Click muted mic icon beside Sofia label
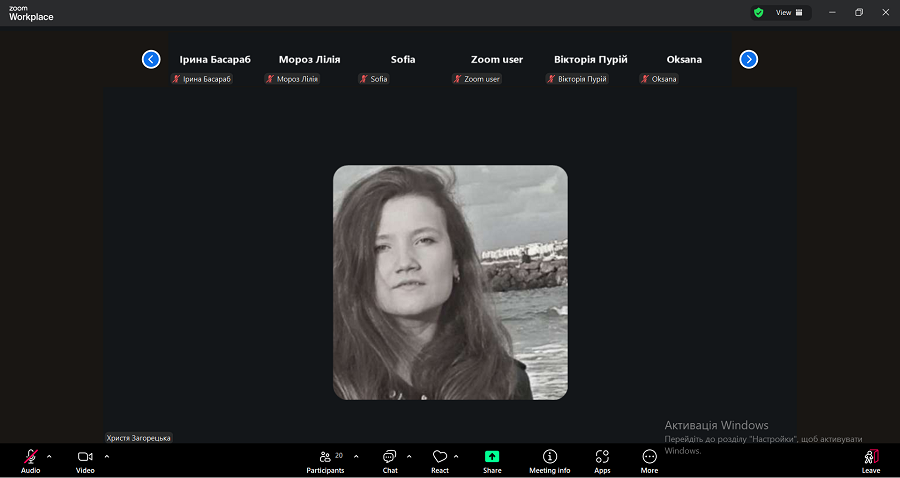 pos(364,79)
